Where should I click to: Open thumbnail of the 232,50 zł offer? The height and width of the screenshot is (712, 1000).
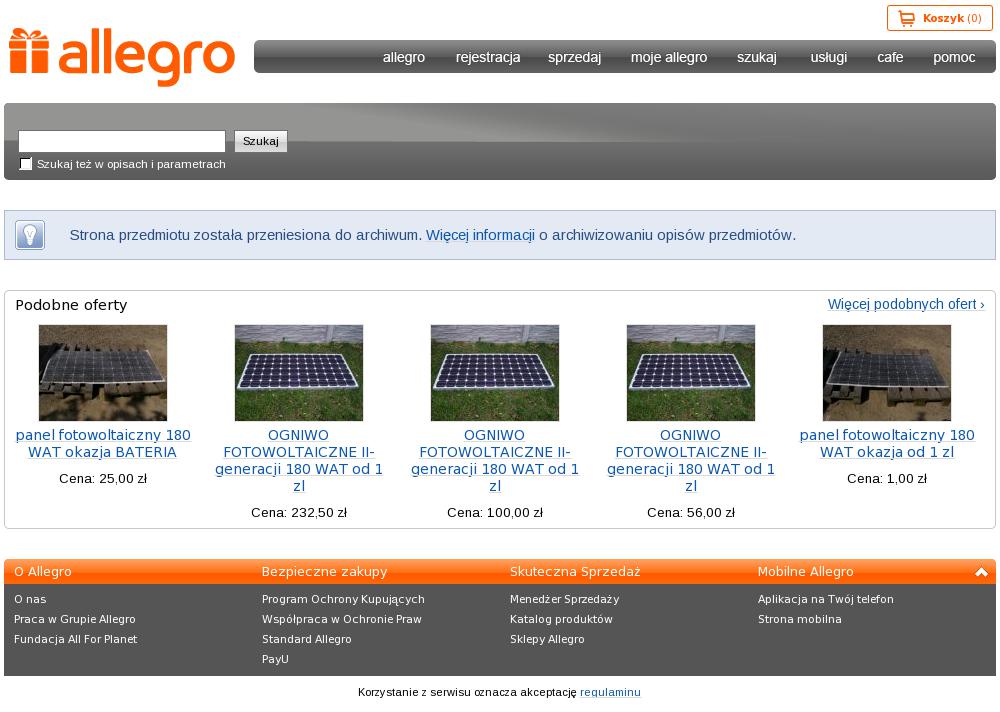coord(298,373)
